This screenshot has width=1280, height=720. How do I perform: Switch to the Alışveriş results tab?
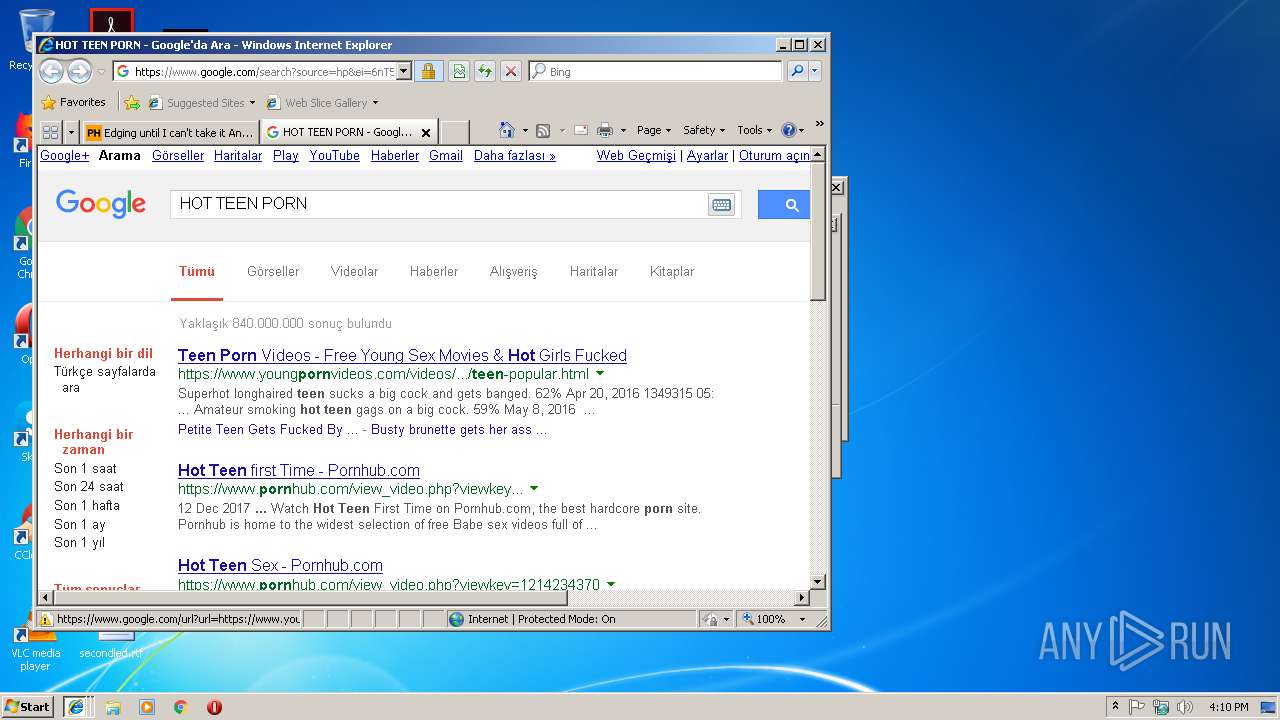(514, 271)
